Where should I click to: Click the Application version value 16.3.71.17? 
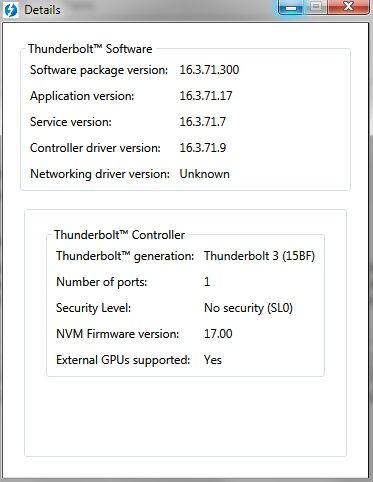tap(206, 96)
